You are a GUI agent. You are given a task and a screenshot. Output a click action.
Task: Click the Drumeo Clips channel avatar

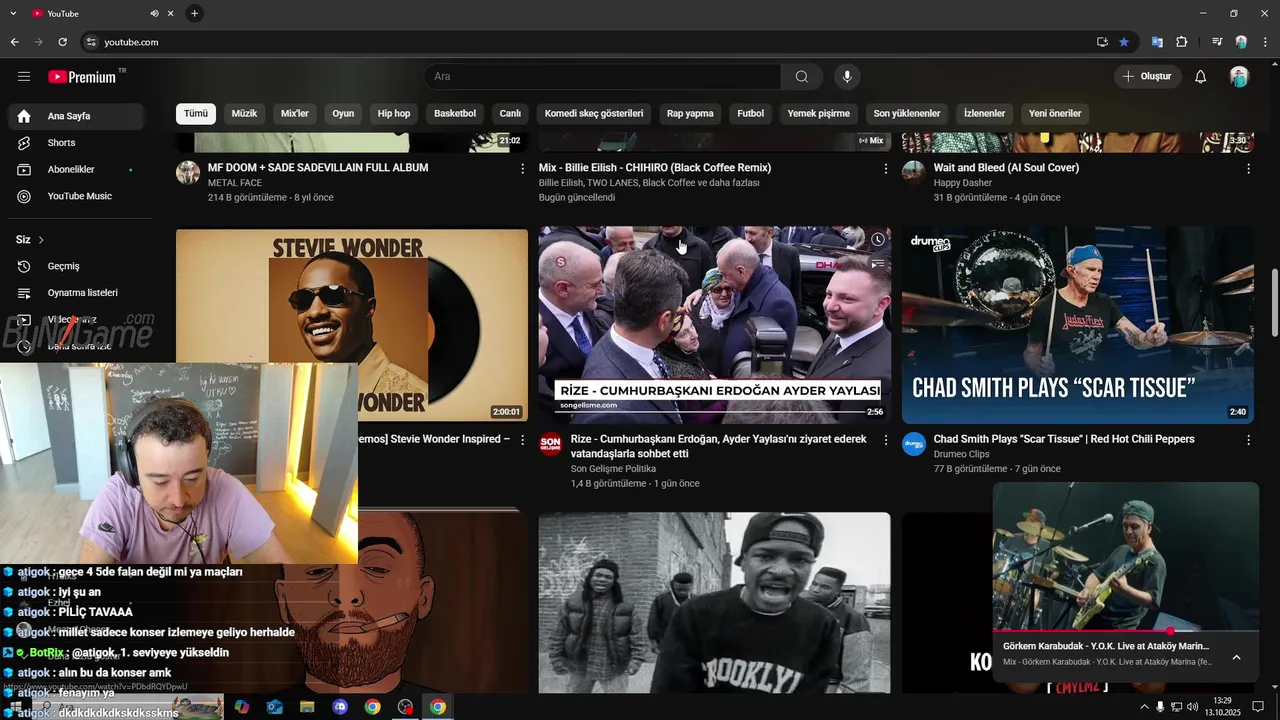(x=914, y=444)
